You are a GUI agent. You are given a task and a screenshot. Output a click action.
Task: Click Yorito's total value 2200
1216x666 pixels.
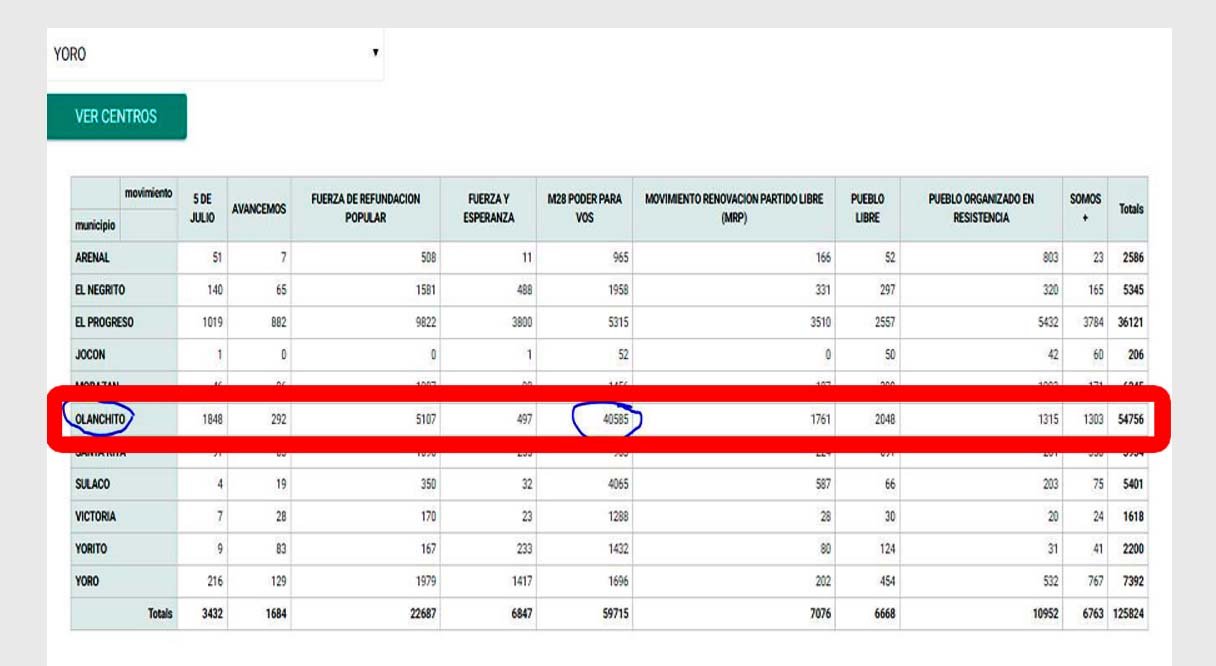1133,548
